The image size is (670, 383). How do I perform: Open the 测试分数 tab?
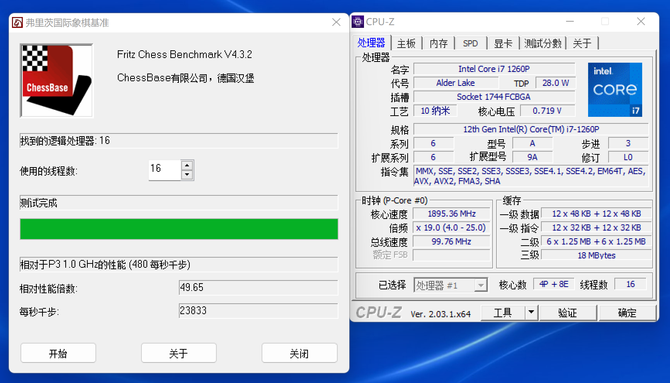click(x=543, y=43)
